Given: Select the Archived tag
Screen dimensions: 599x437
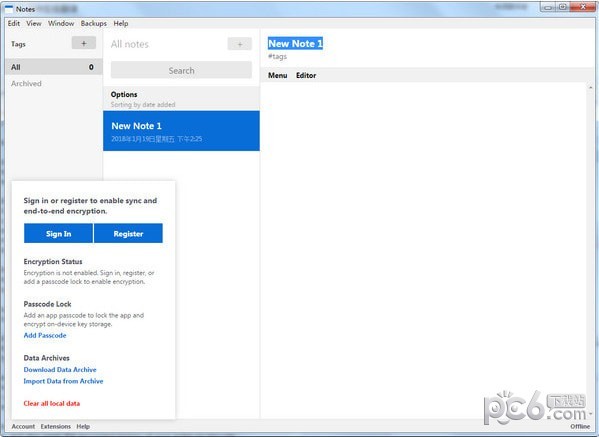Looking at the screenshot, I should (26, 83).
